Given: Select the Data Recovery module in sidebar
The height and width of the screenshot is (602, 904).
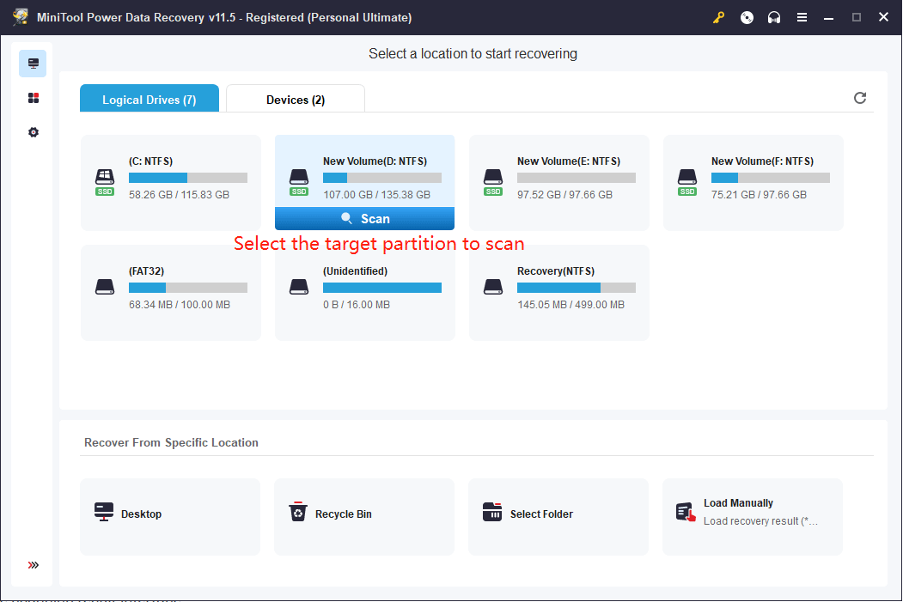Looking at the screenshot, I should coord(33,63).
